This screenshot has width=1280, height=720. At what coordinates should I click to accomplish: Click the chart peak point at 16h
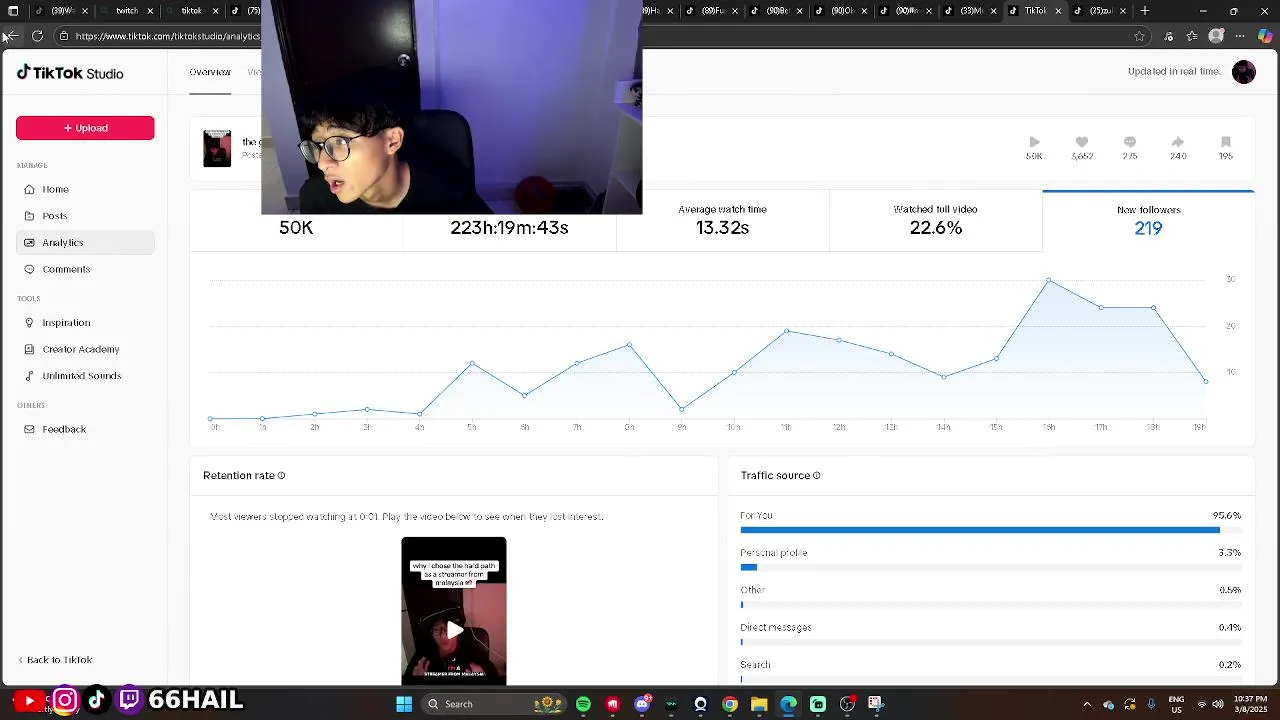[1048, 280]
